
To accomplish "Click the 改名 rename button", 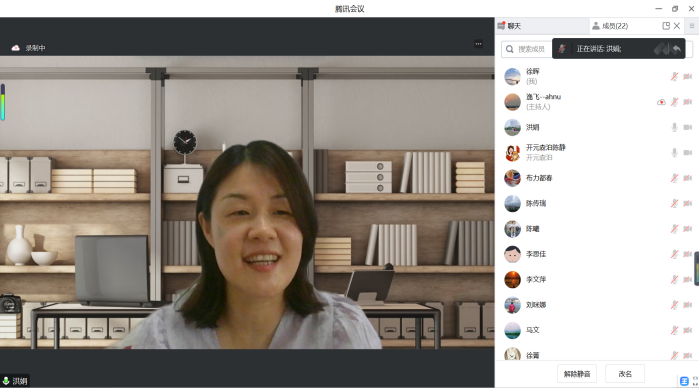I will (x=625, y=374).
